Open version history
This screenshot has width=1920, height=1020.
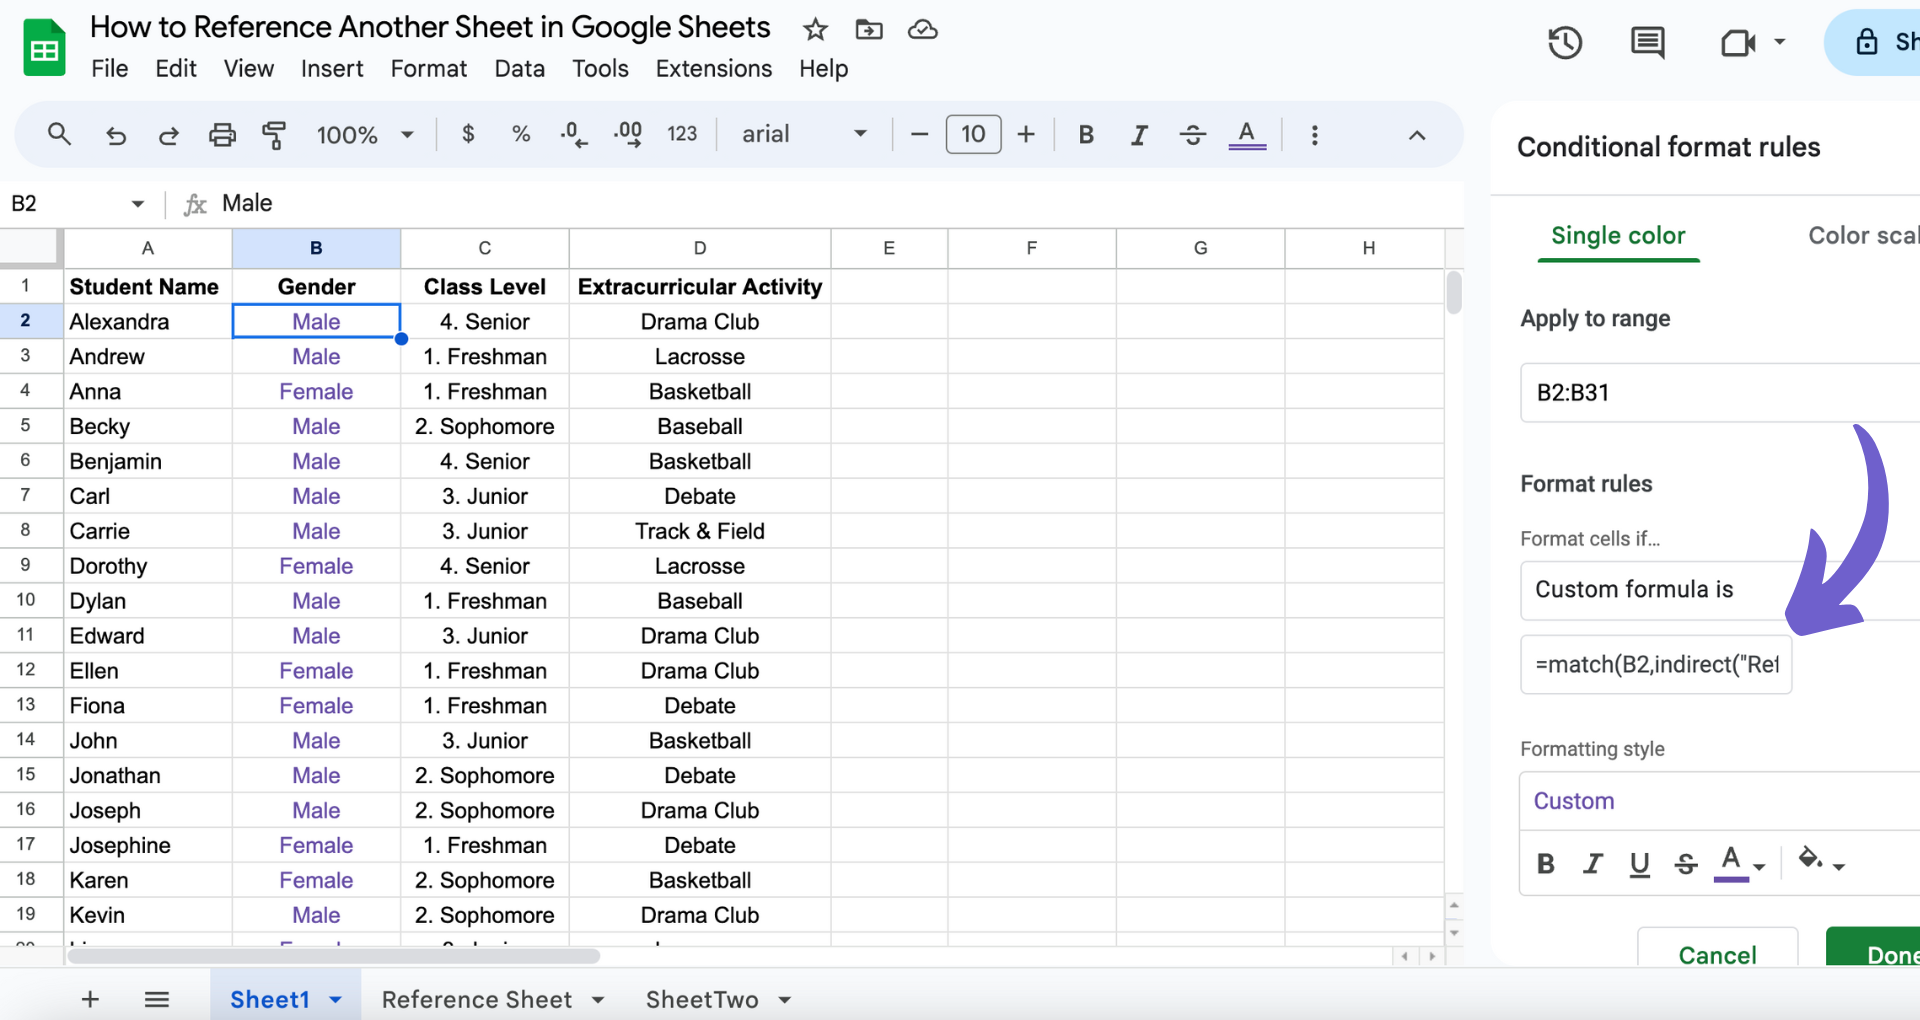1565,42
